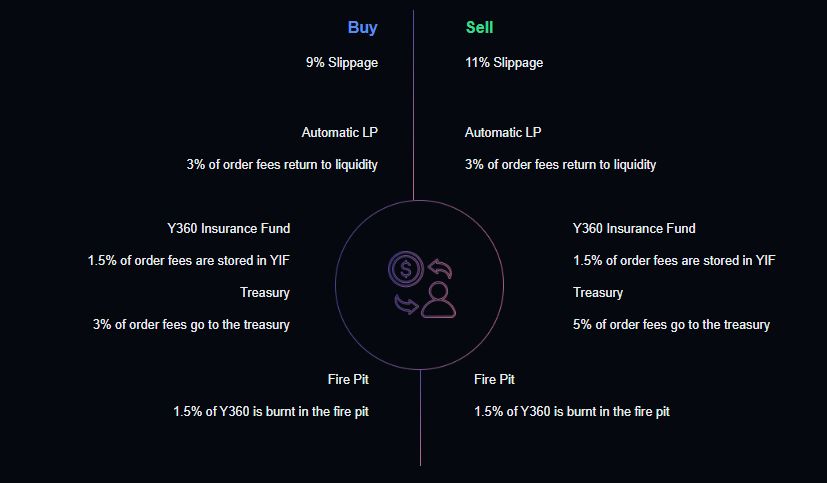Click Y360 Insurance Fund on sell side
The image size is (827, 483).
(x=634, y=228)
